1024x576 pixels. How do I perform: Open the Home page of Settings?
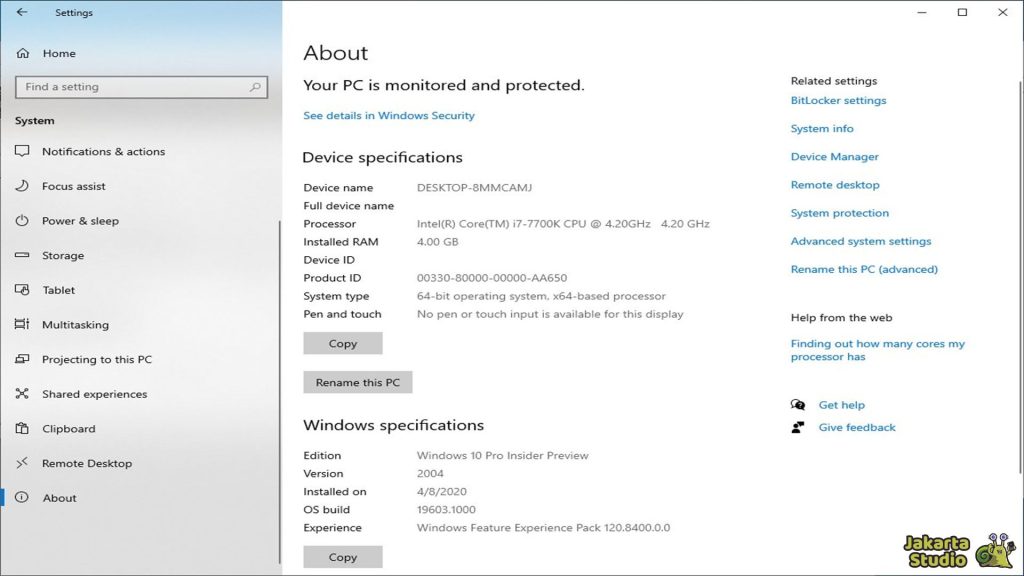(x=58, y=52)
